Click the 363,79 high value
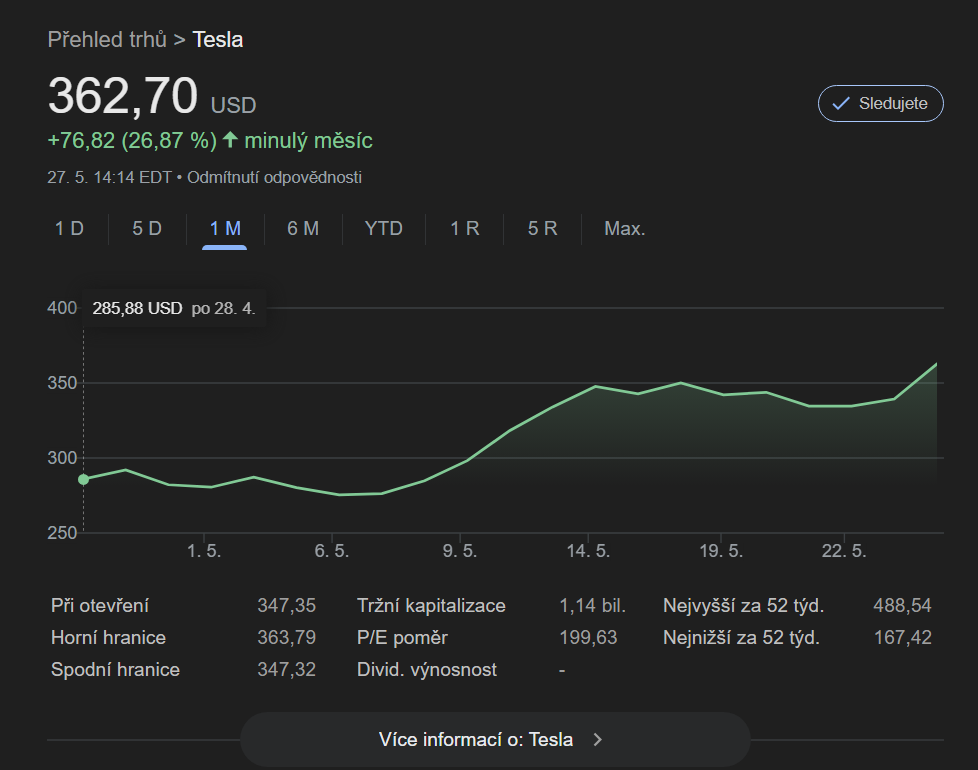The image size is (978, 770). (x=287, y=638)
